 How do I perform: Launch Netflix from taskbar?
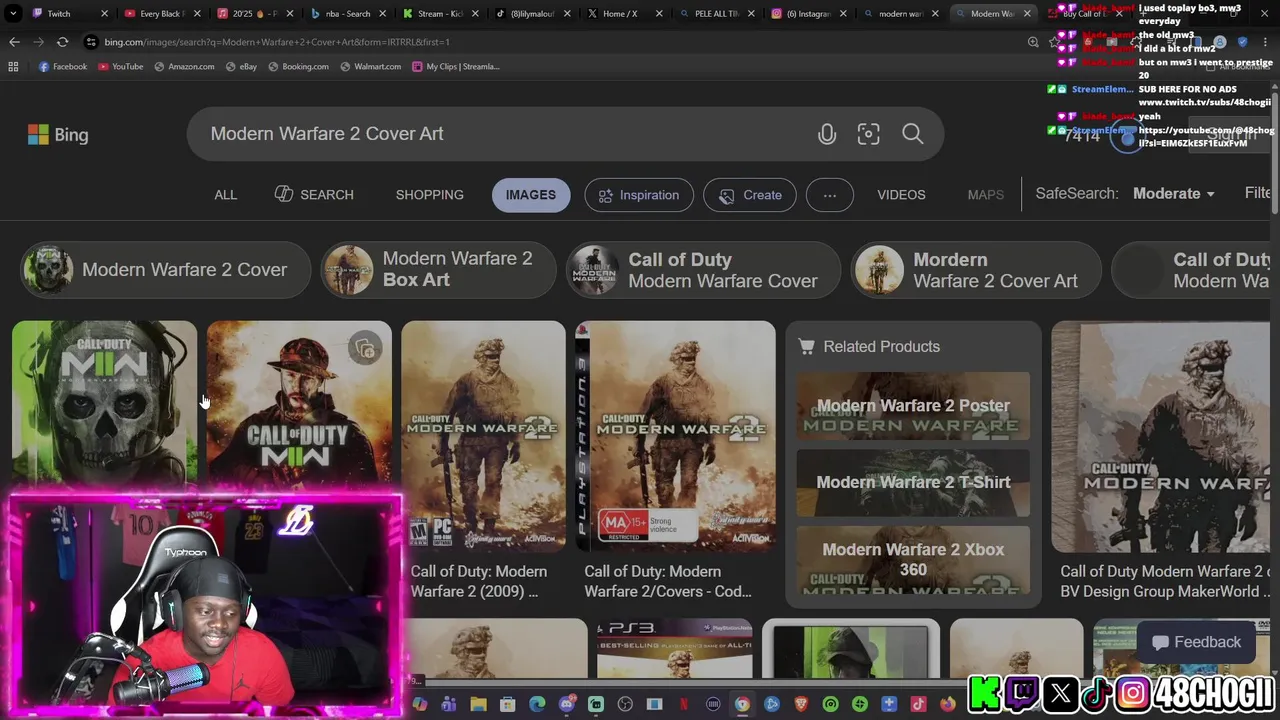pos(683,704)
